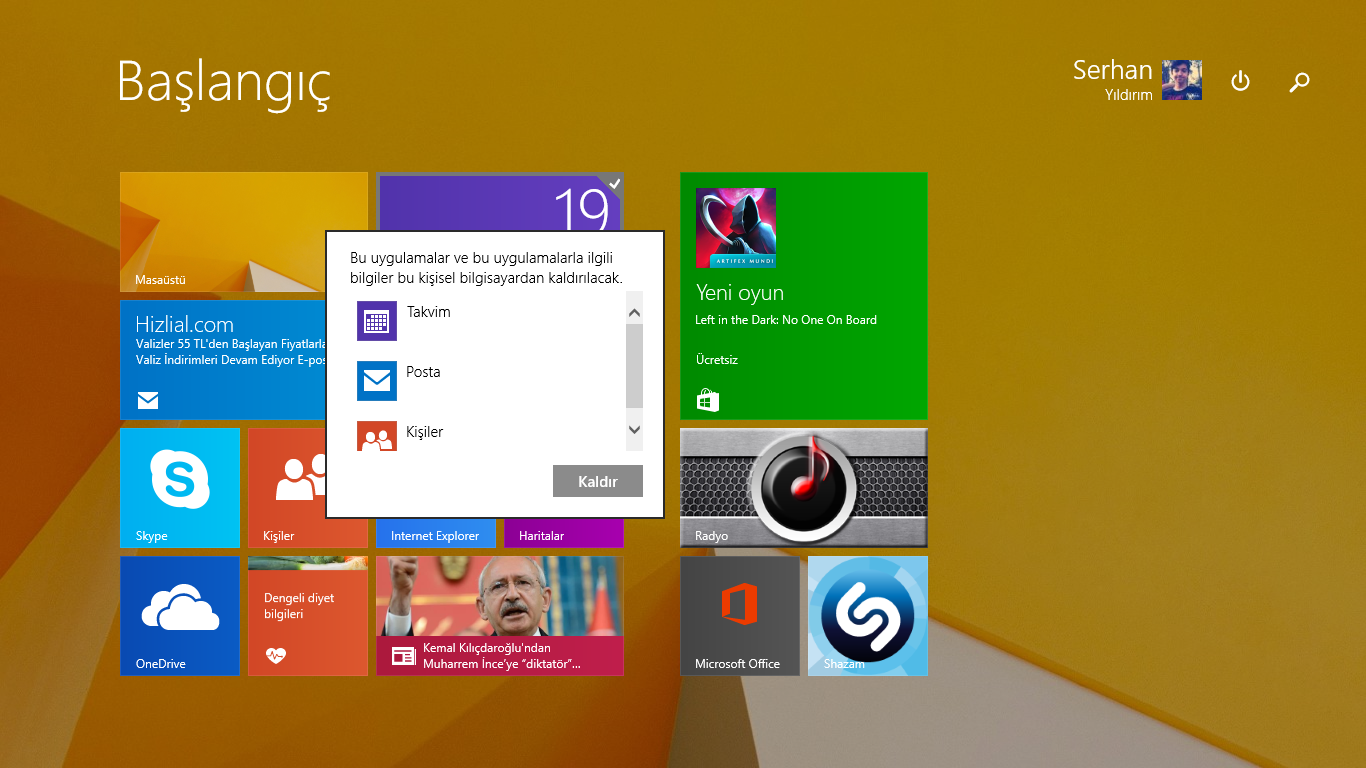The height and width of the screenshot is (768, 1366).
Task: Click the Ücretsiz label on store tile
Action: tap(717, 359)
